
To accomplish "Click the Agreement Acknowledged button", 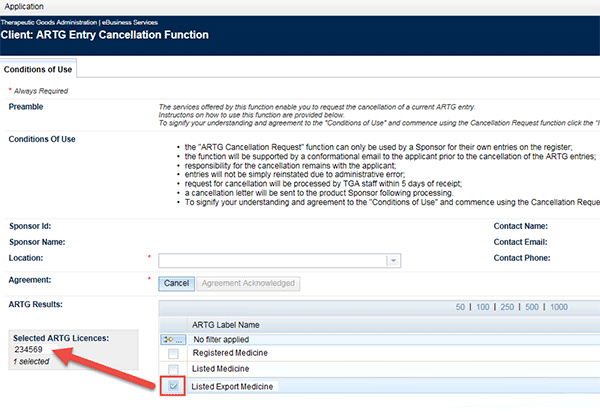I will [x=249, y=283].
